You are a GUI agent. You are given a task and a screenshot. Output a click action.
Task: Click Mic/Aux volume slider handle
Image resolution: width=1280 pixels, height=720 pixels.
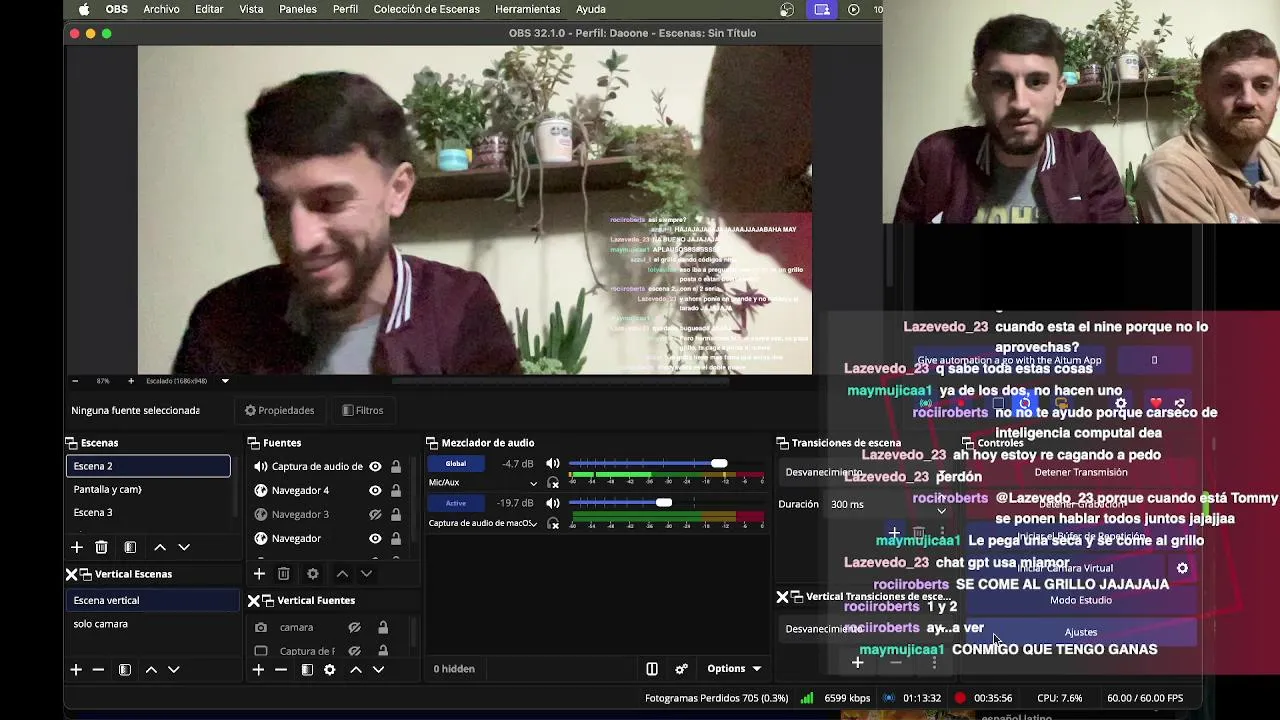click(719, 464)
